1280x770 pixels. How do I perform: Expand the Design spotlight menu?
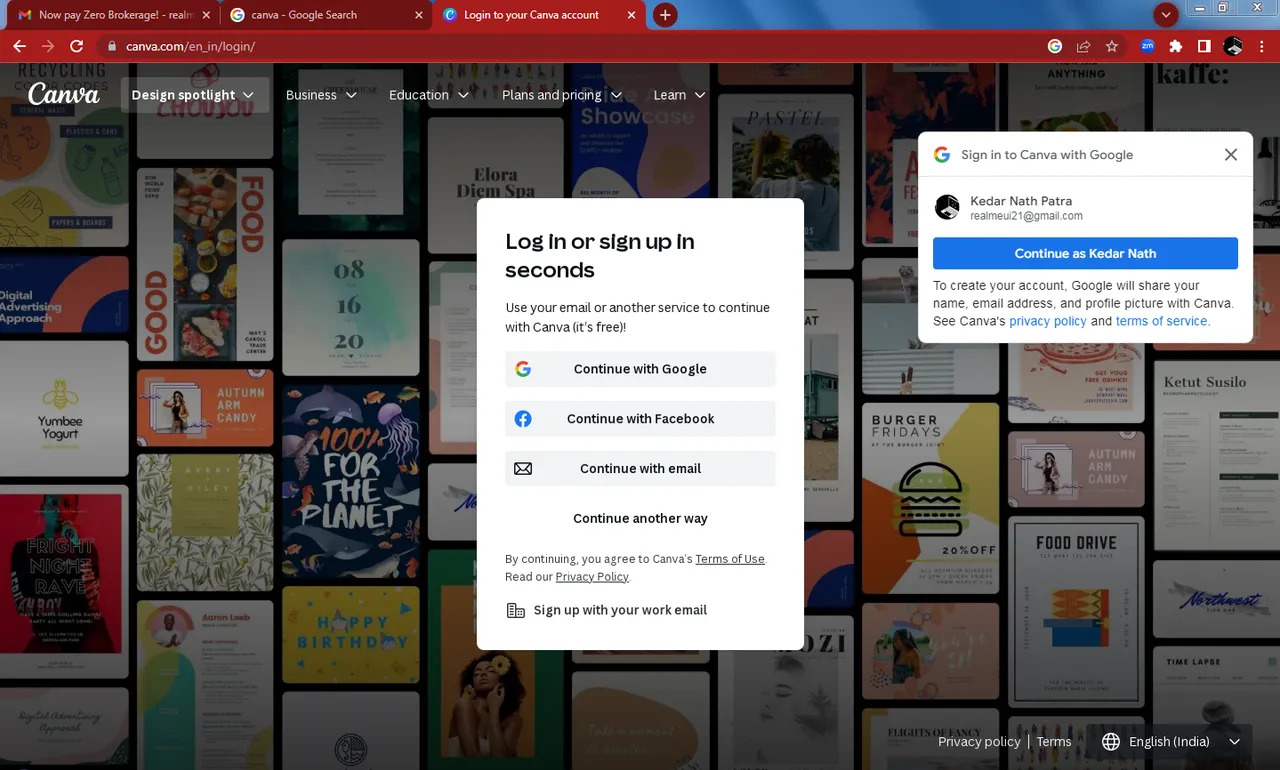tap(193, 95)
